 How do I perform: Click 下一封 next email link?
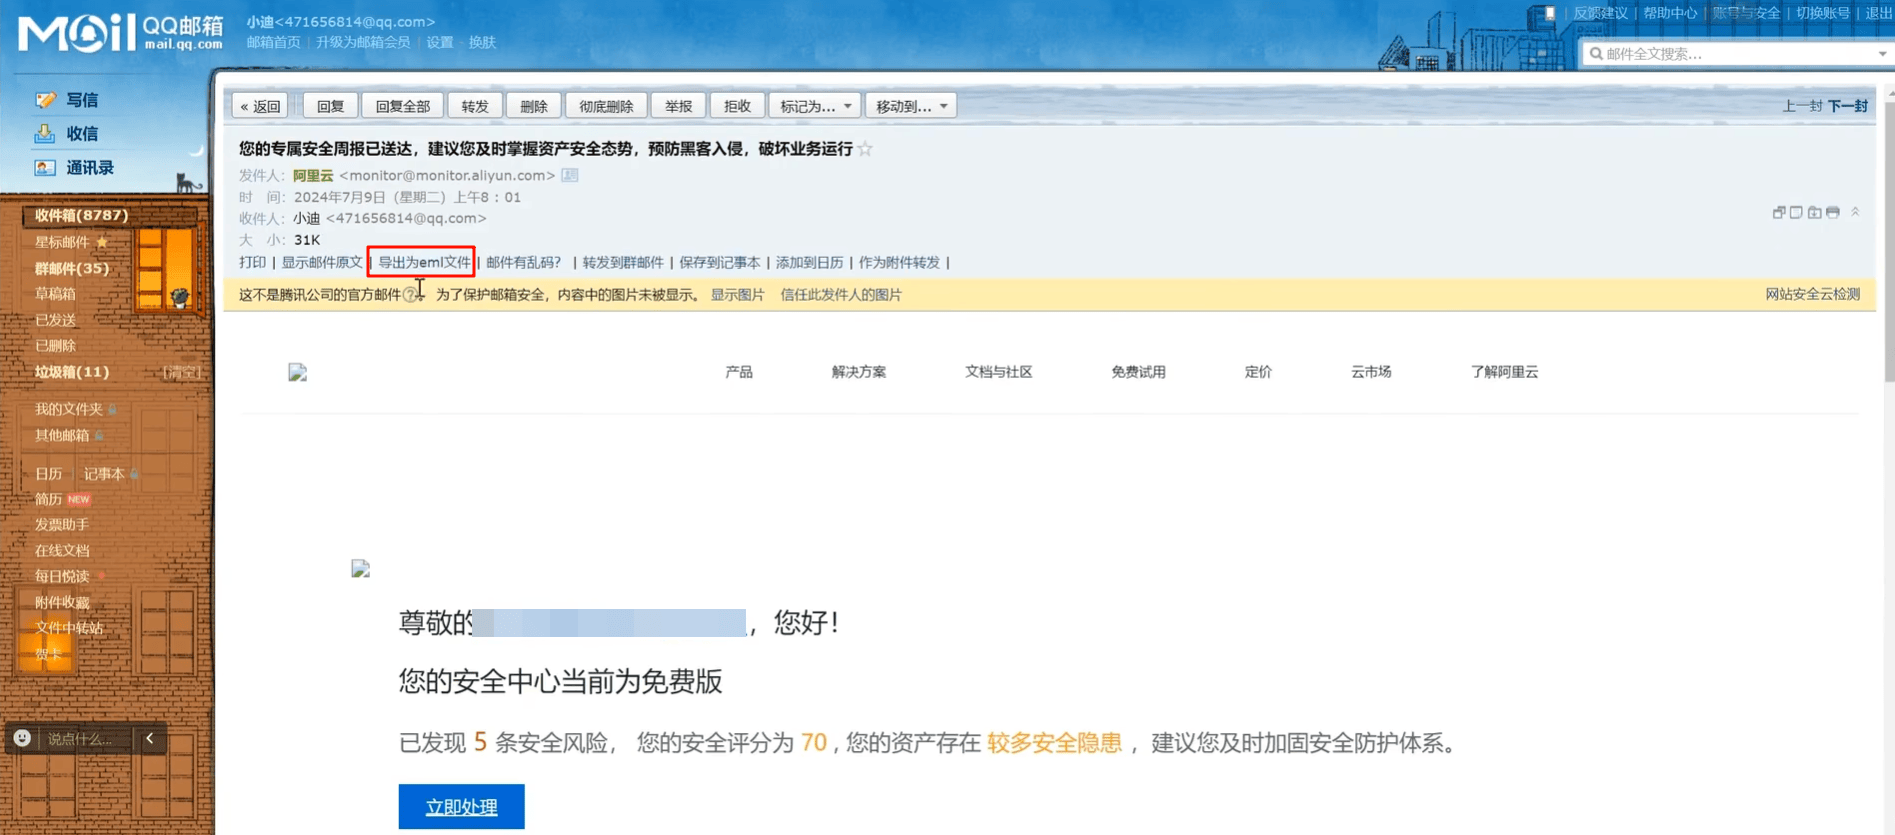tap(1848, 106)
